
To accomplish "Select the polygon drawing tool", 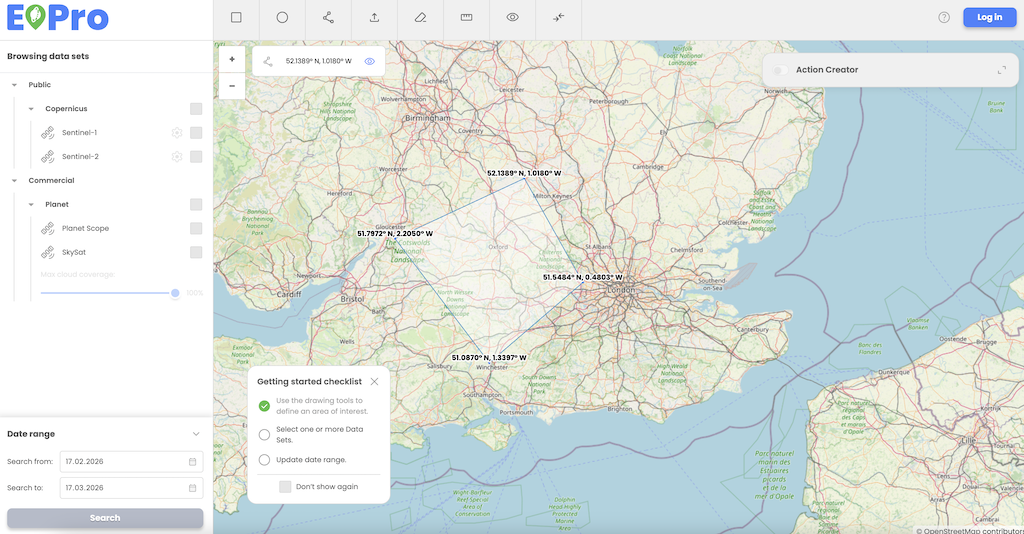I will pyautogui.click(x=328, y=18).
